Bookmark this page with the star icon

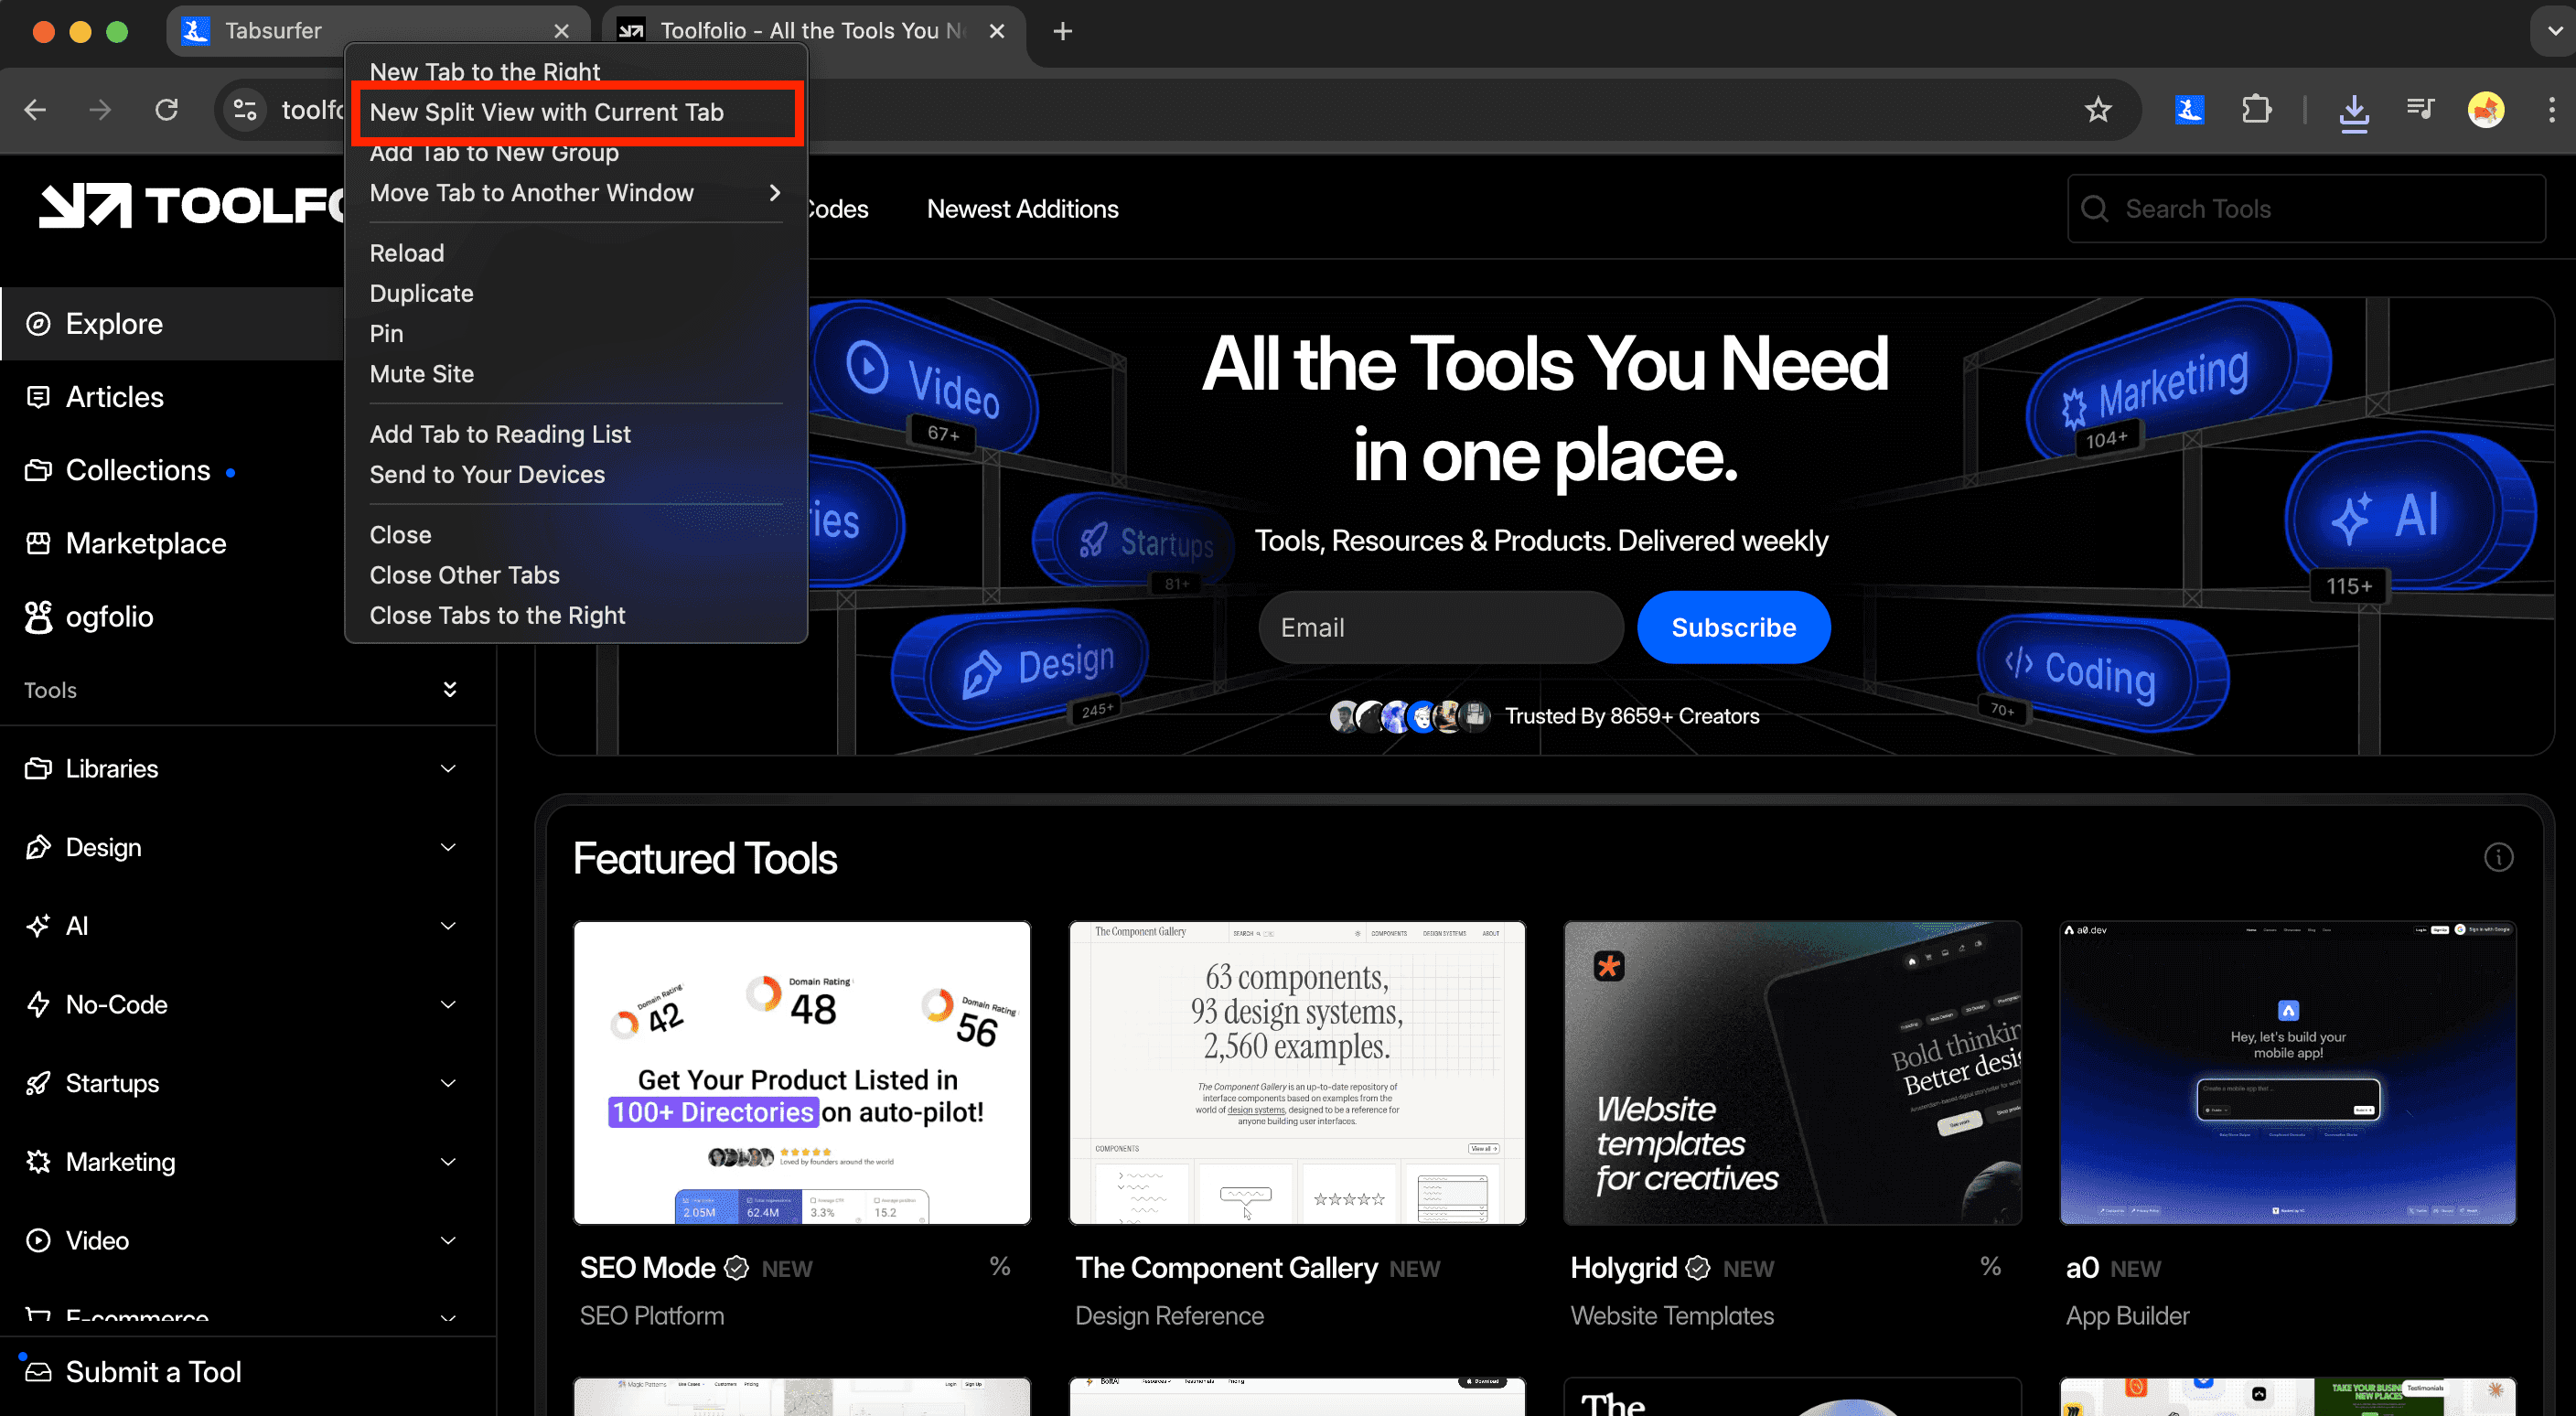coord(2098,109)
